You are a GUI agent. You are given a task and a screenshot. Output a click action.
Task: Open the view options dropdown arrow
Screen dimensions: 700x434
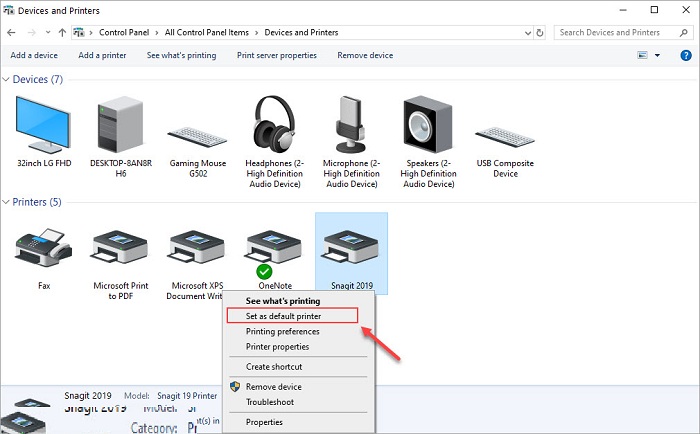tap(657, 55)
